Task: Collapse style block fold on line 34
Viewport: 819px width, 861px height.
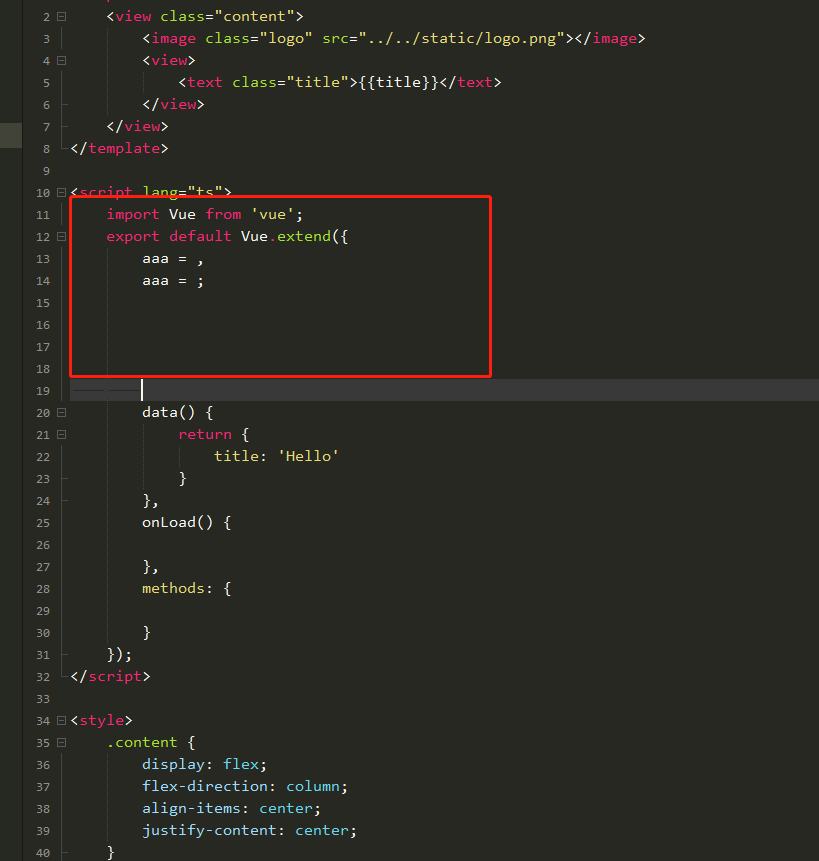Action: click(x=61, y=720)
